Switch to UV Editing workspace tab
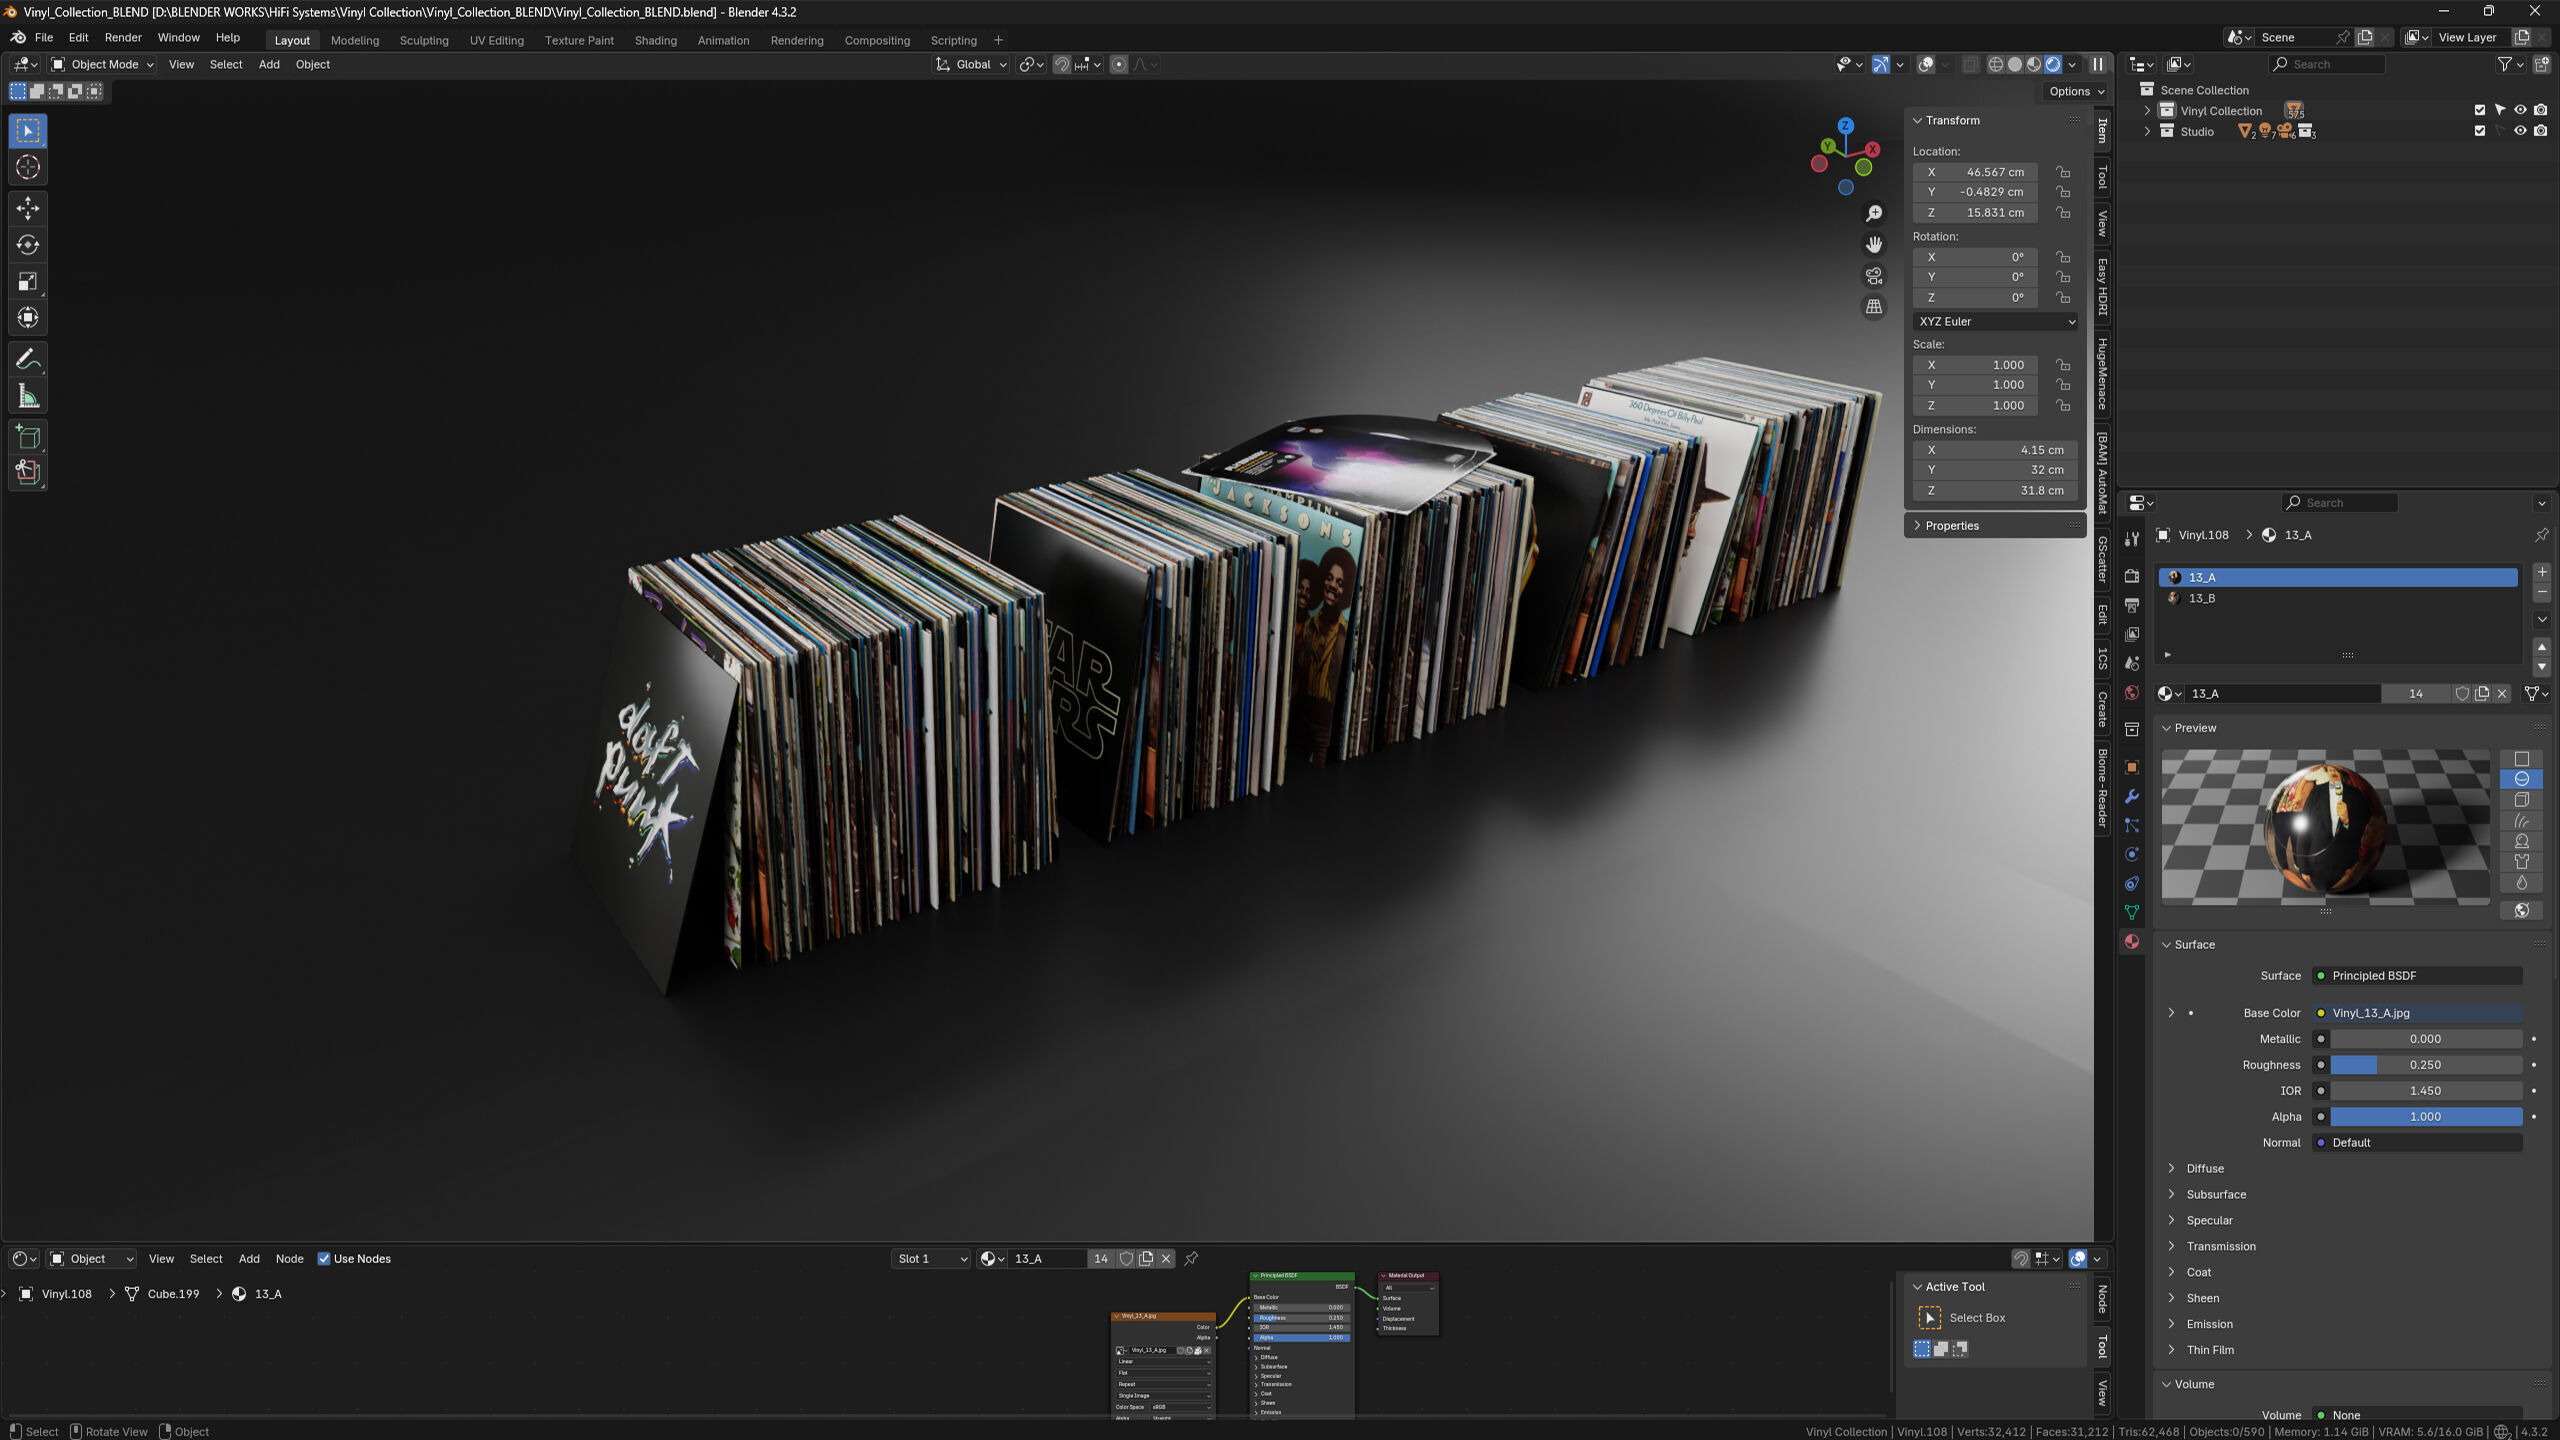 497,40
